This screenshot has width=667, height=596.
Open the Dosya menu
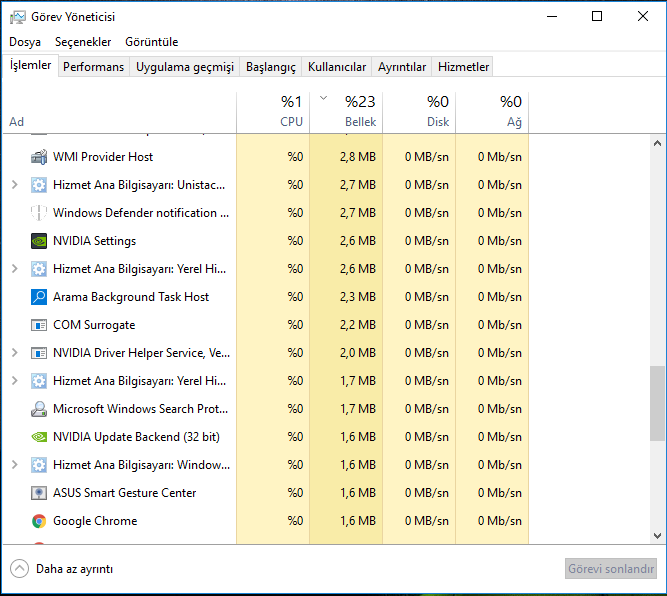pos(25,42)
